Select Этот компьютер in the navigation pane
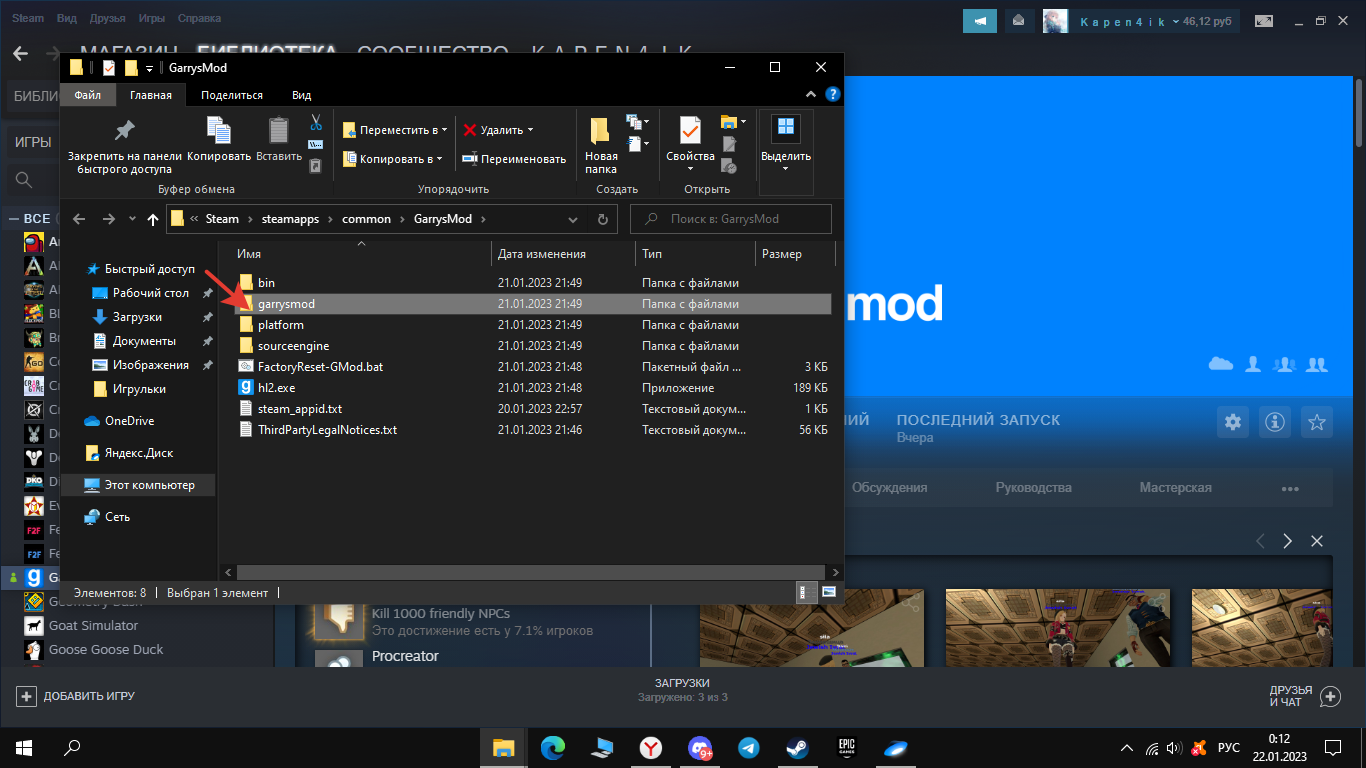The image size is (1366, 768). point(138,485)
